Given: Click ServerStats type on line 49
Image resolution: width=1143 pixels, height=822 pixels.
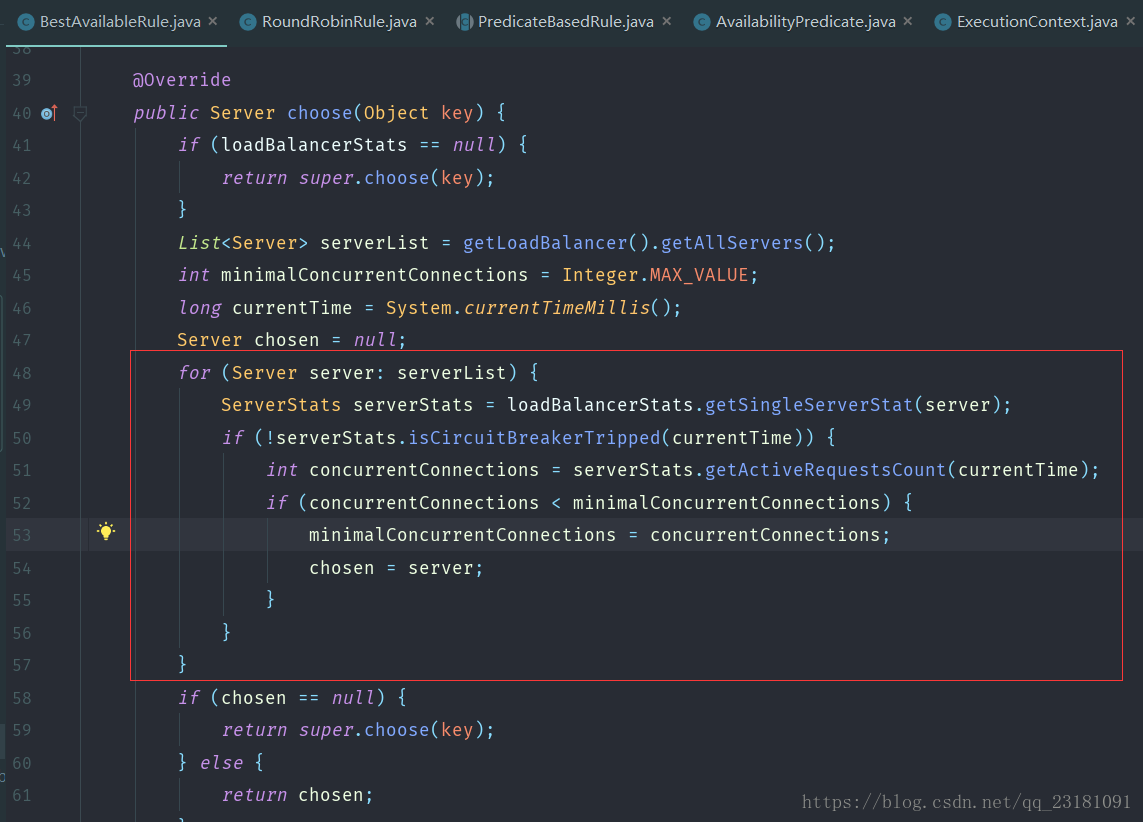Looking at the screenshot, I should coord(281,405).
